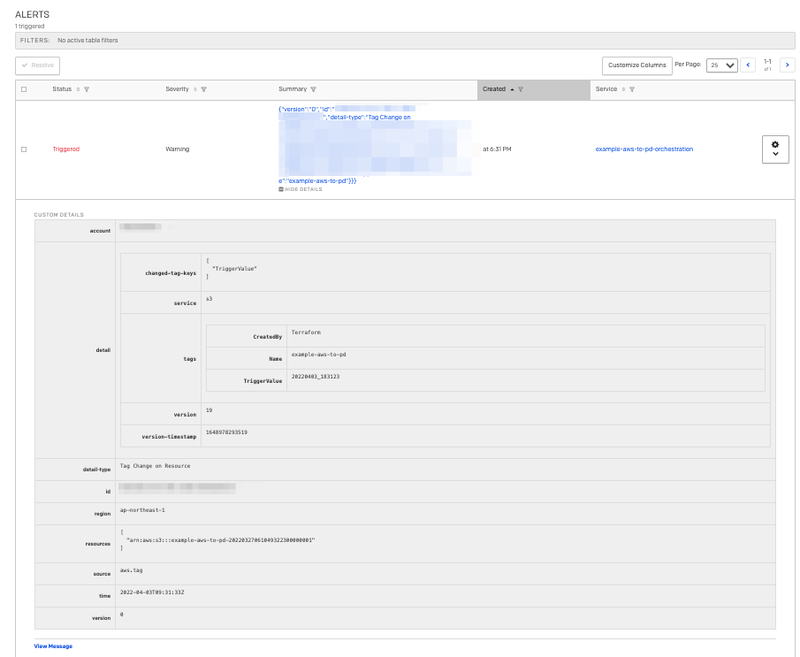Open the example-aws-to-pd-orchestration service link

tap(644, 149)
